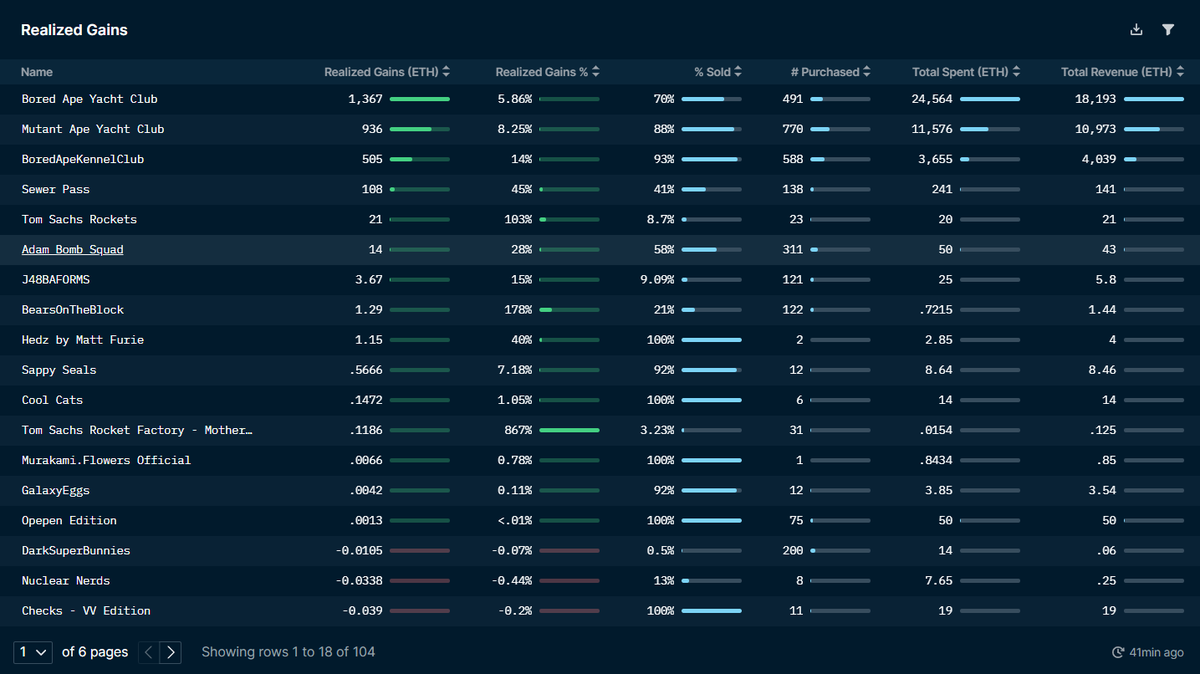Click the 9.09% sold value
The height and width of the screenshot is (674, 1200).
point(657,280)
